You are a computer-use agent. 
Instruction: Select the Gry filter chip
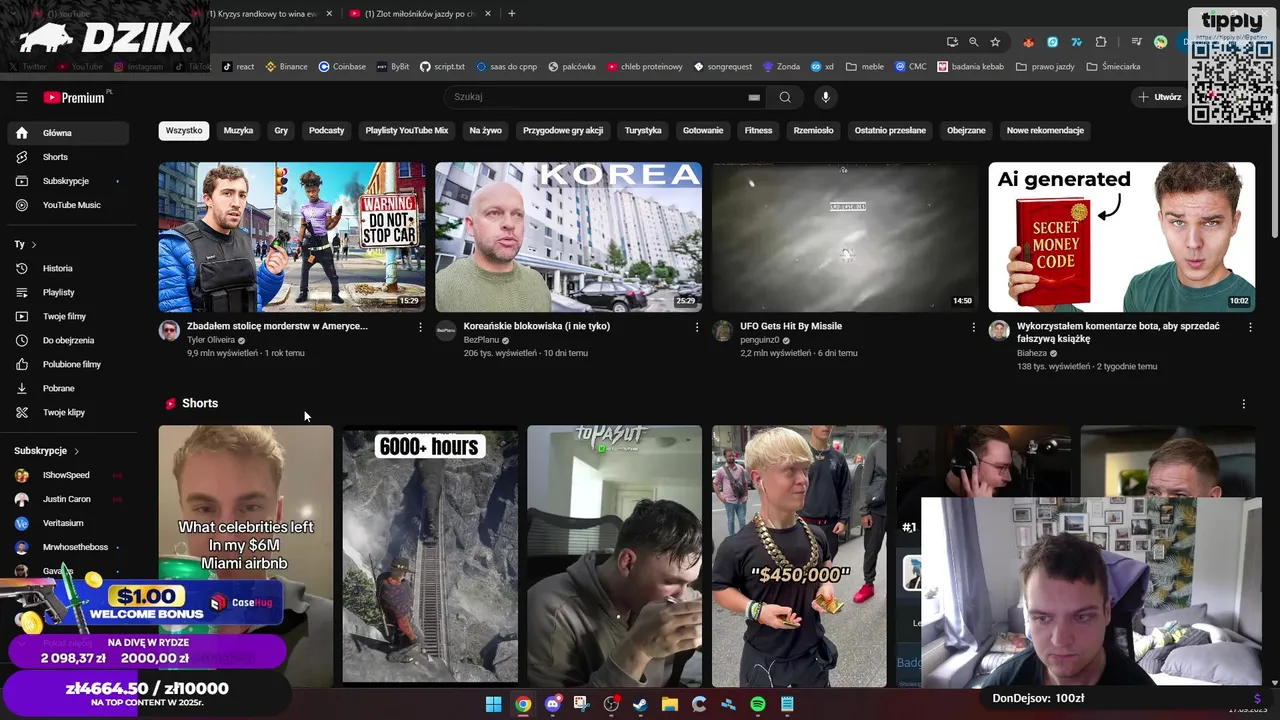tap(281, 130)
